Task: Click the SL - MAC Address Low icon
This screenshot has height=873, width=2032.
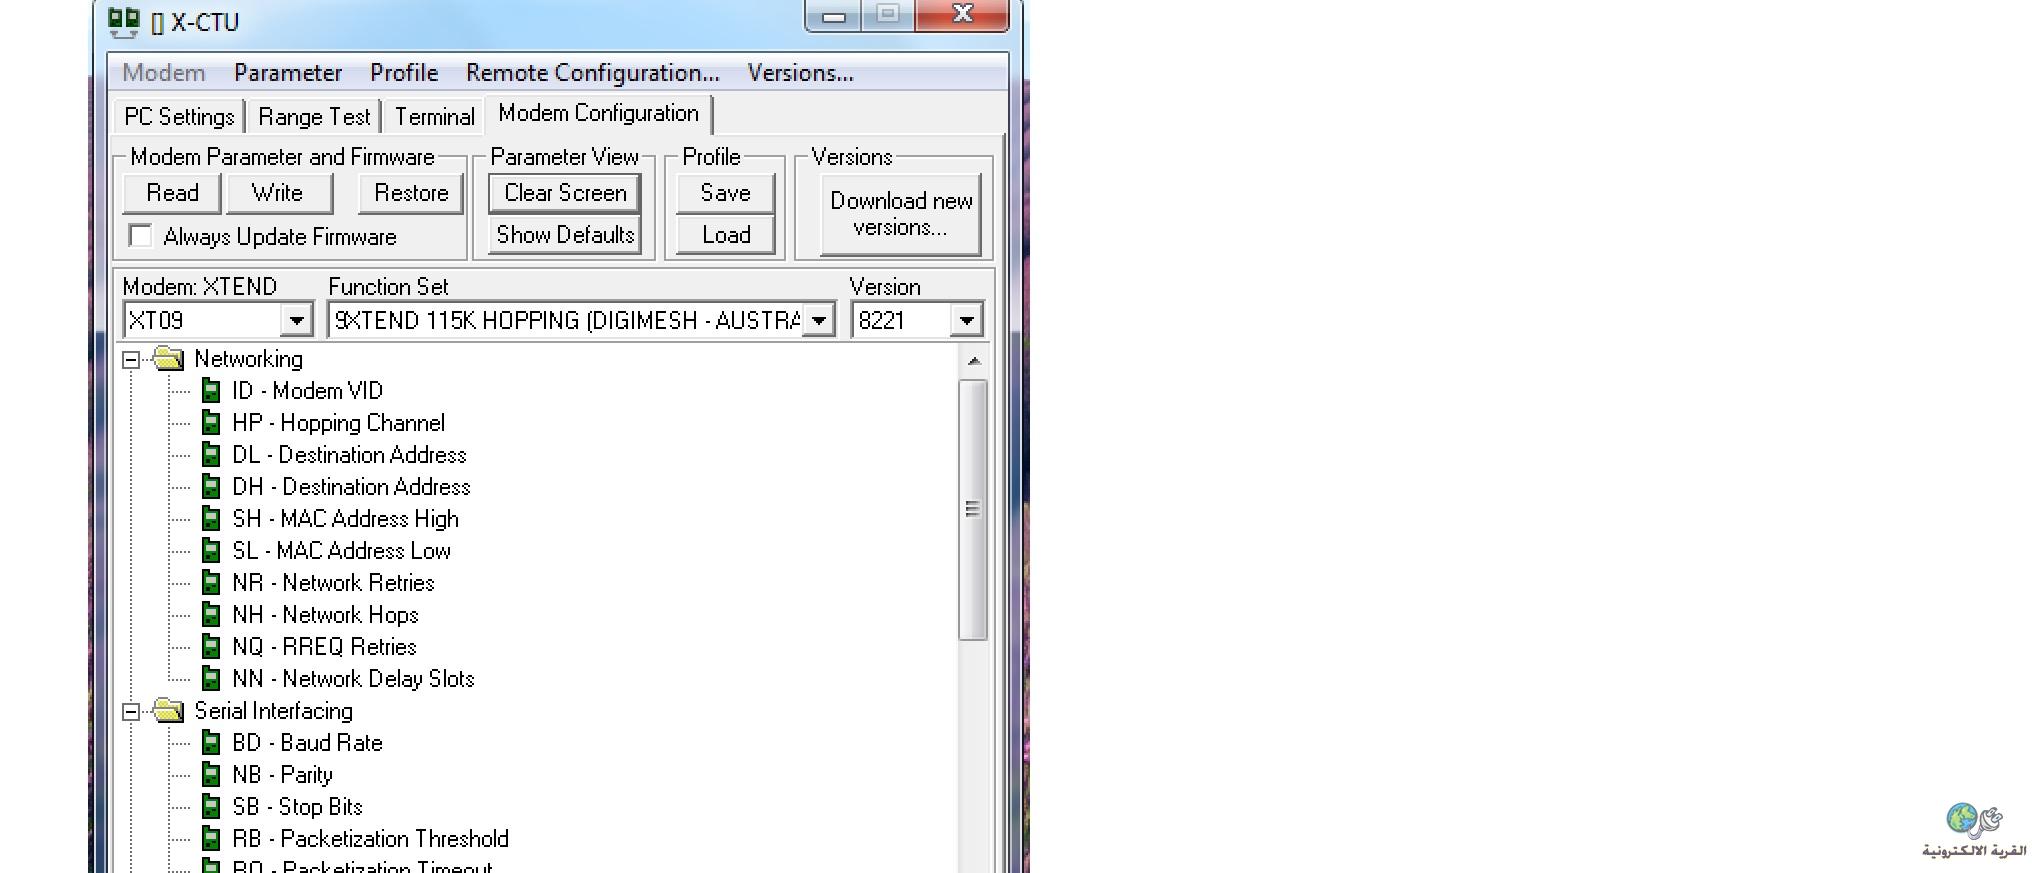Action: click(211, 551)
